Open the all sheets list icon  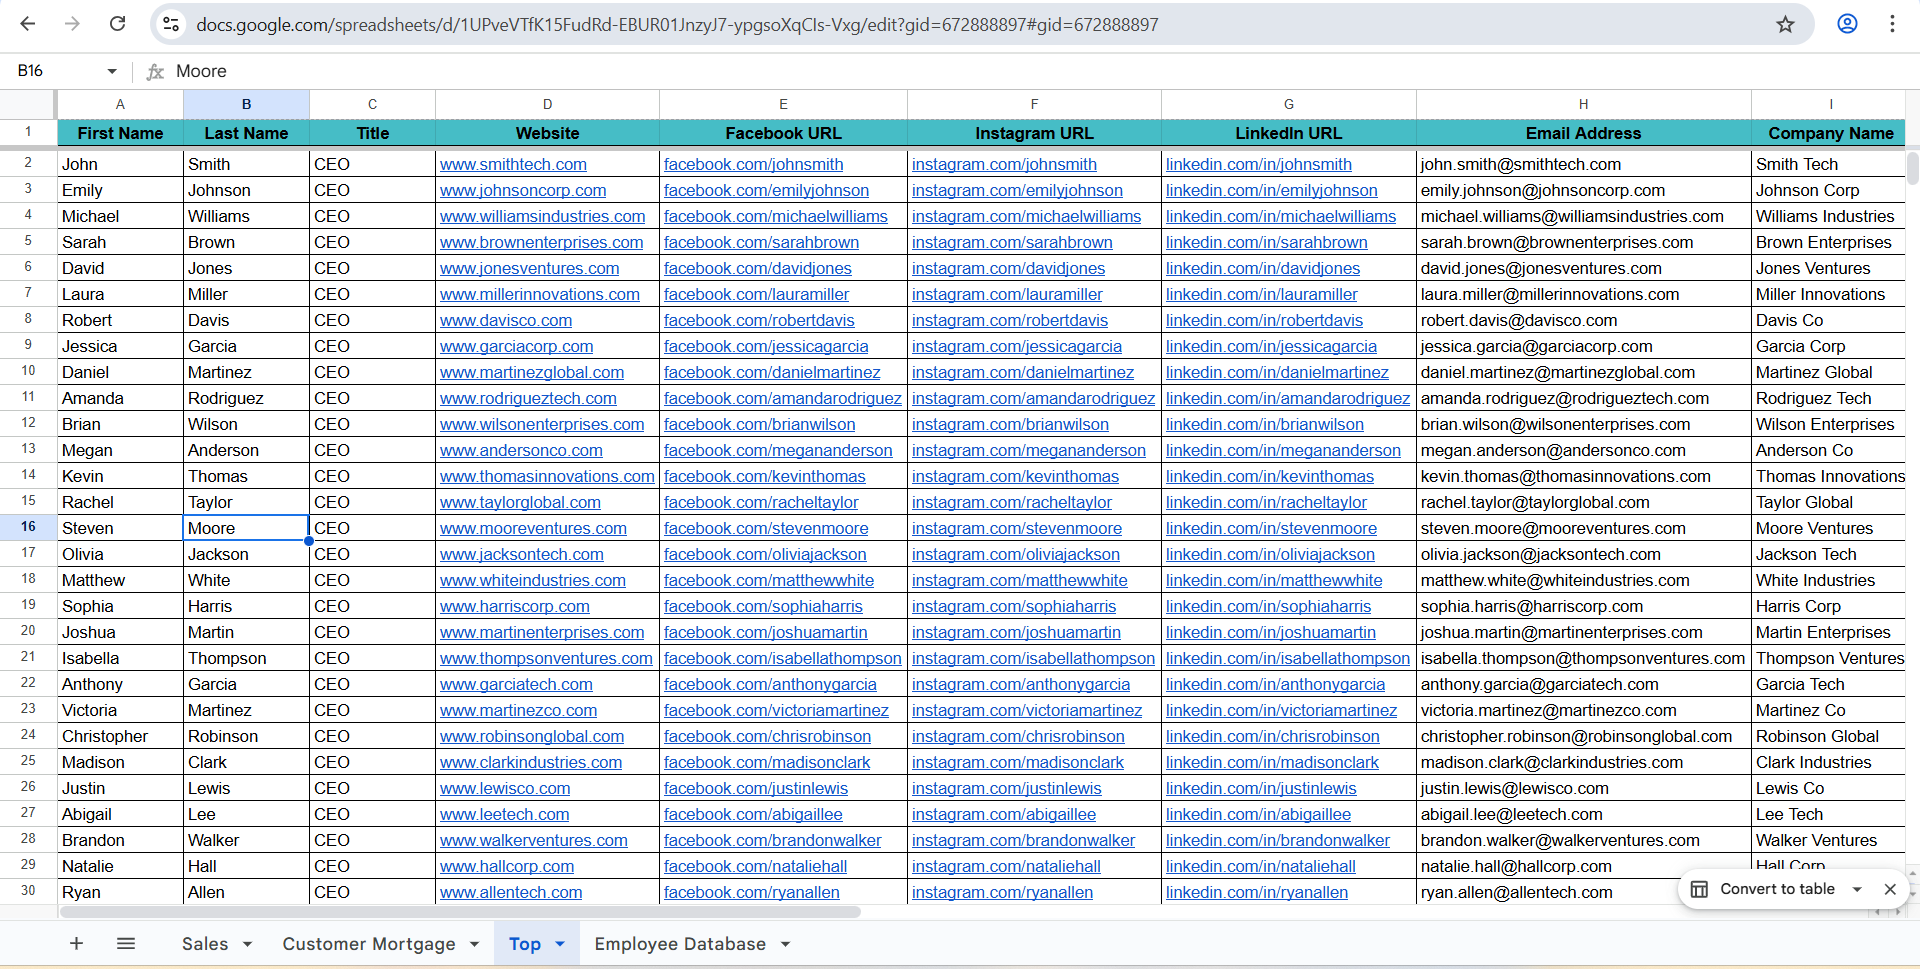point(126,943)
